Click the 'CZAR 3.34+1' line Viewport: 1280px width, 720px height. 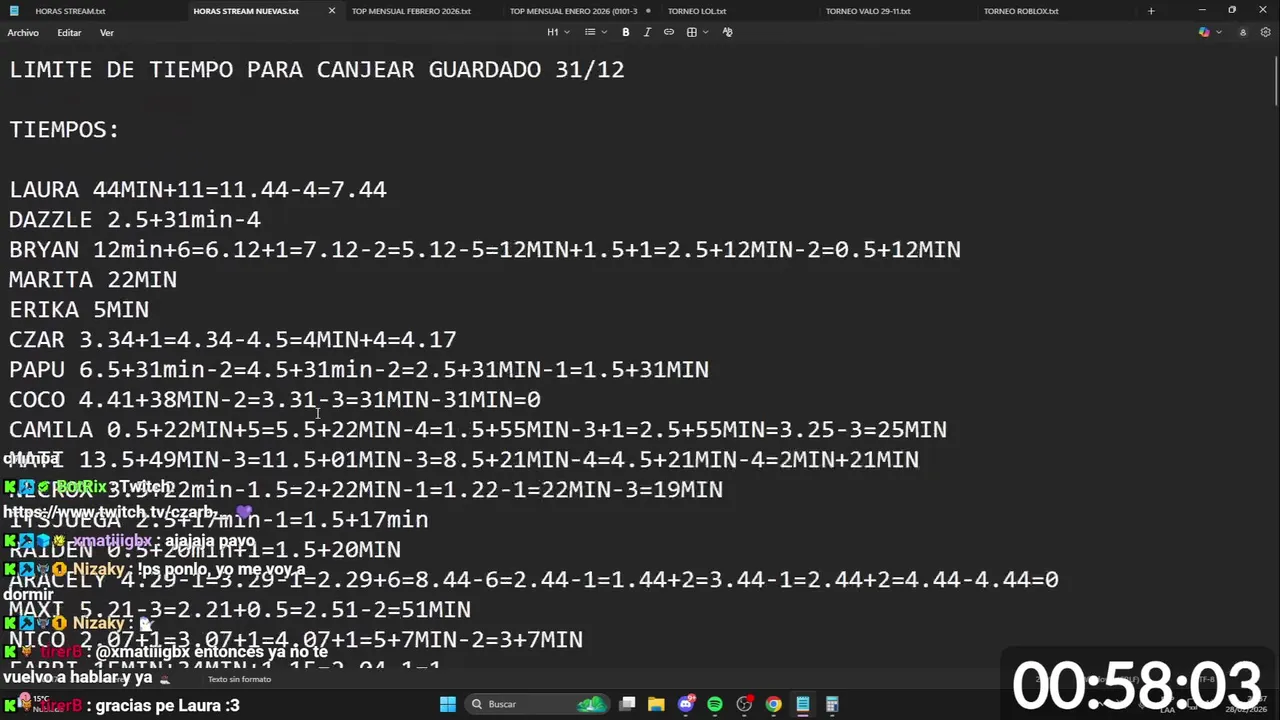(x=233, y=340)
